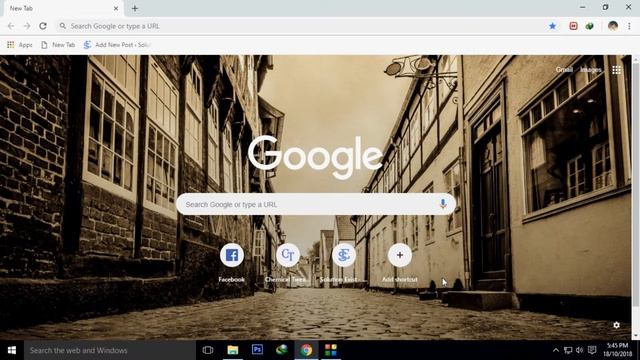Open Task View from the taskbar
640x360 pixels.
tap(208, 350)
